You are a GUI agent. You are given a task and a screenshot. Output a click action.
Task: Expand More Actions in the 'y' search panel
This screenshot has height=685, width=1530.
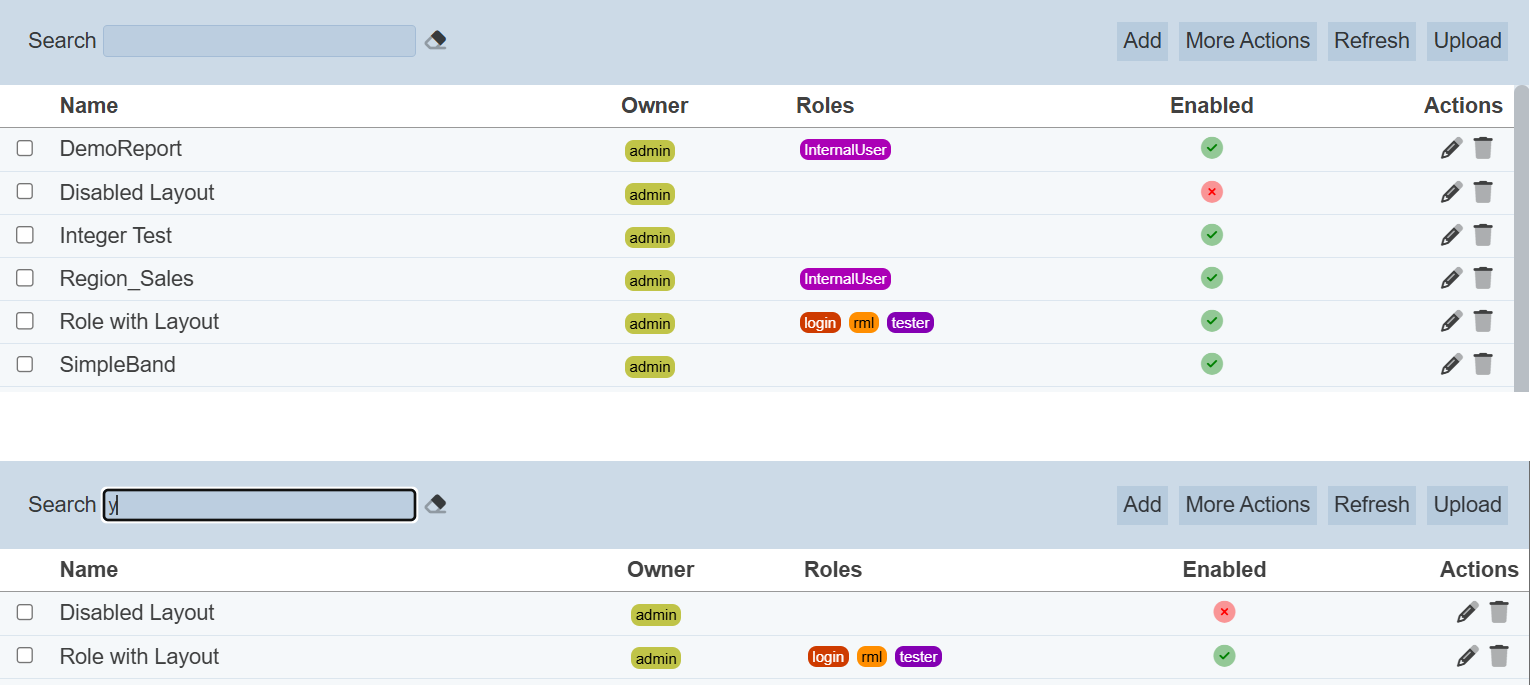1247,505
